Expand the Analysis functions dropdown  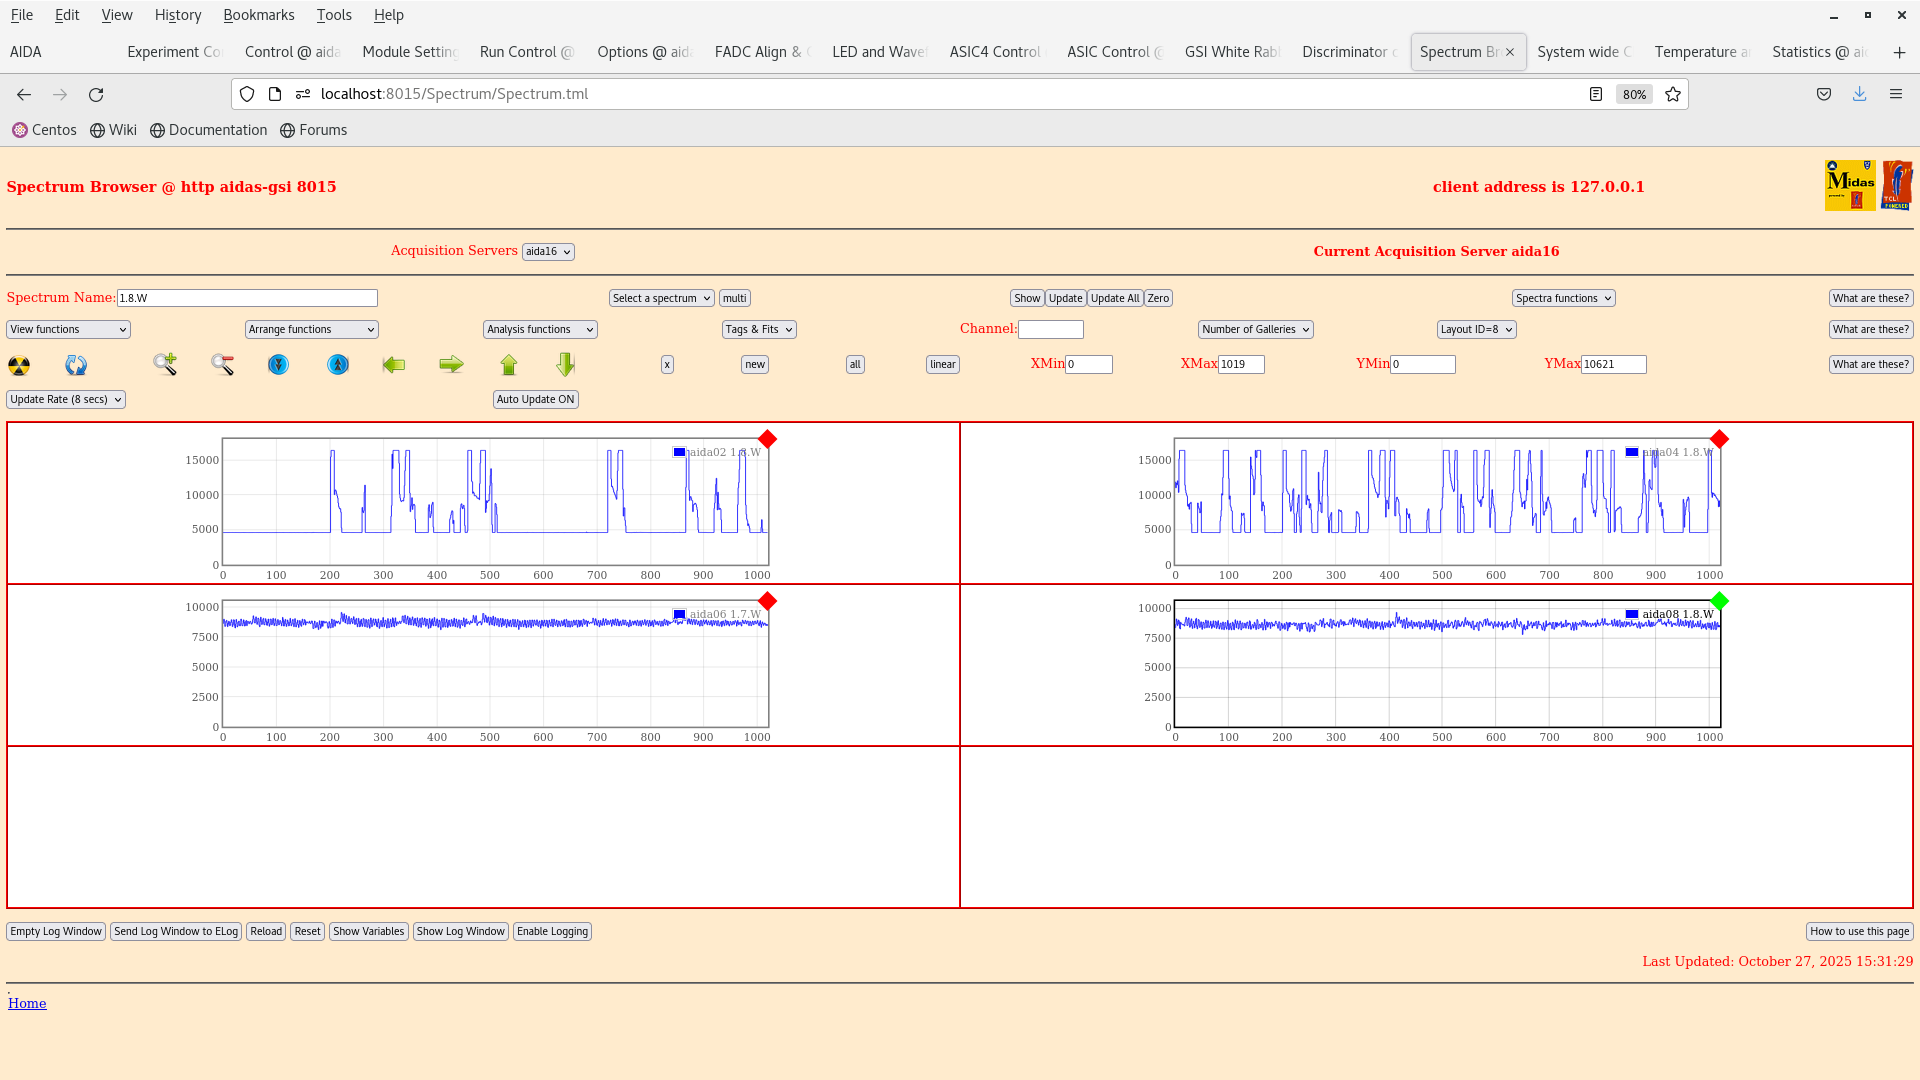coord(539,329)
